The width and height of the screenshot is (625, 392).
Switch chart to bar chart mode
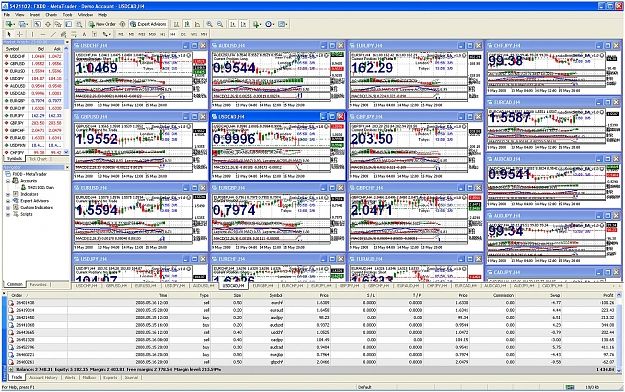[176, 24]
